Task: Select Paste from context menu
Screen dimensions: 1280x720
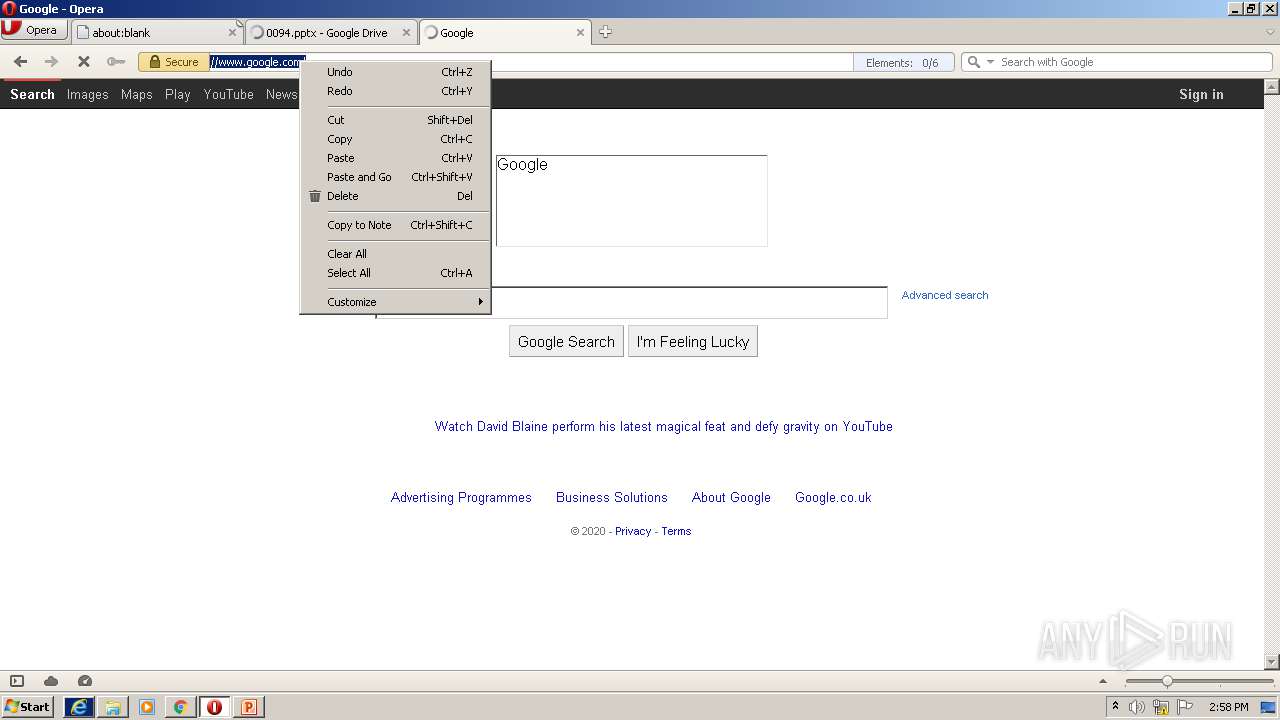Action: [x=395, y=158]
